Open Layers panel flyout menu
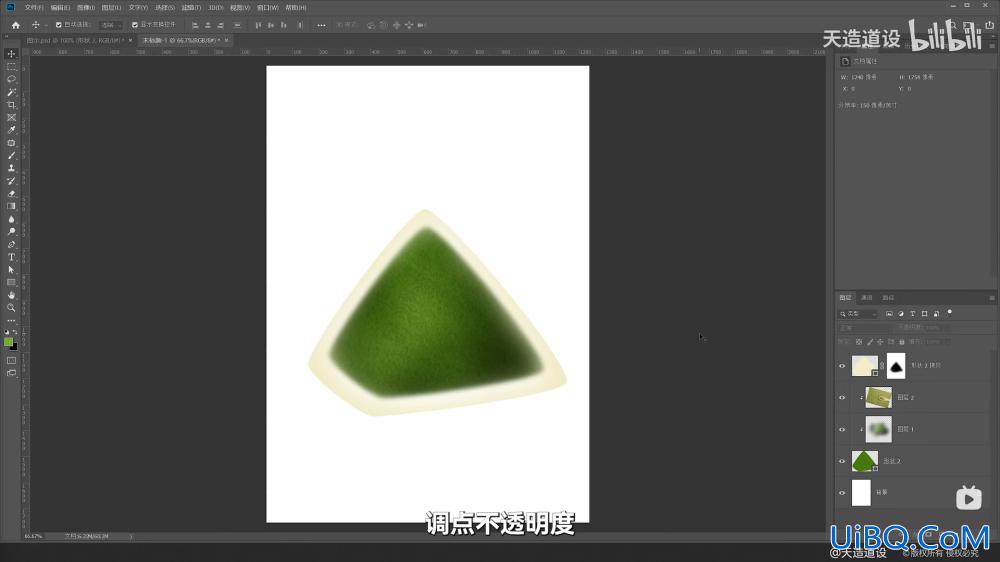Image resolution: width=1000 pixels, height=562 pixels. (x=992, y=298)
